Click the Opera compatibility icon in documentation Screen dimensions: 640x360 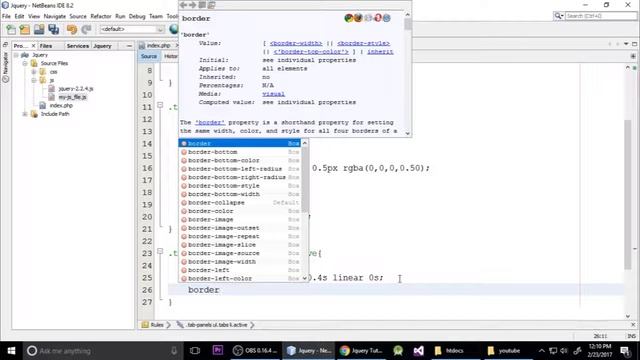(x=378, y=18)
